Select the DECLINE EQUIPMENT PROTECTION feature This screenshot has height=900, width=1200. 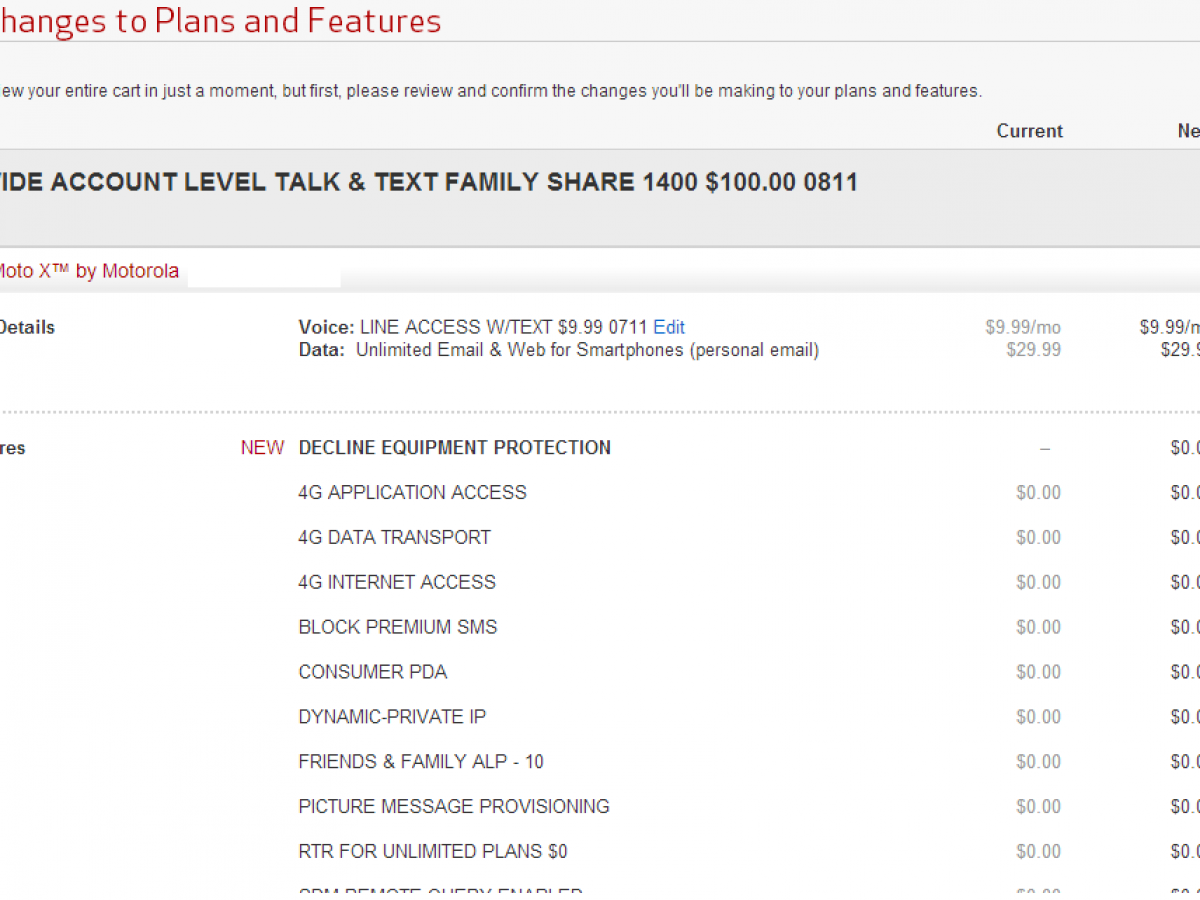(454, 447)
